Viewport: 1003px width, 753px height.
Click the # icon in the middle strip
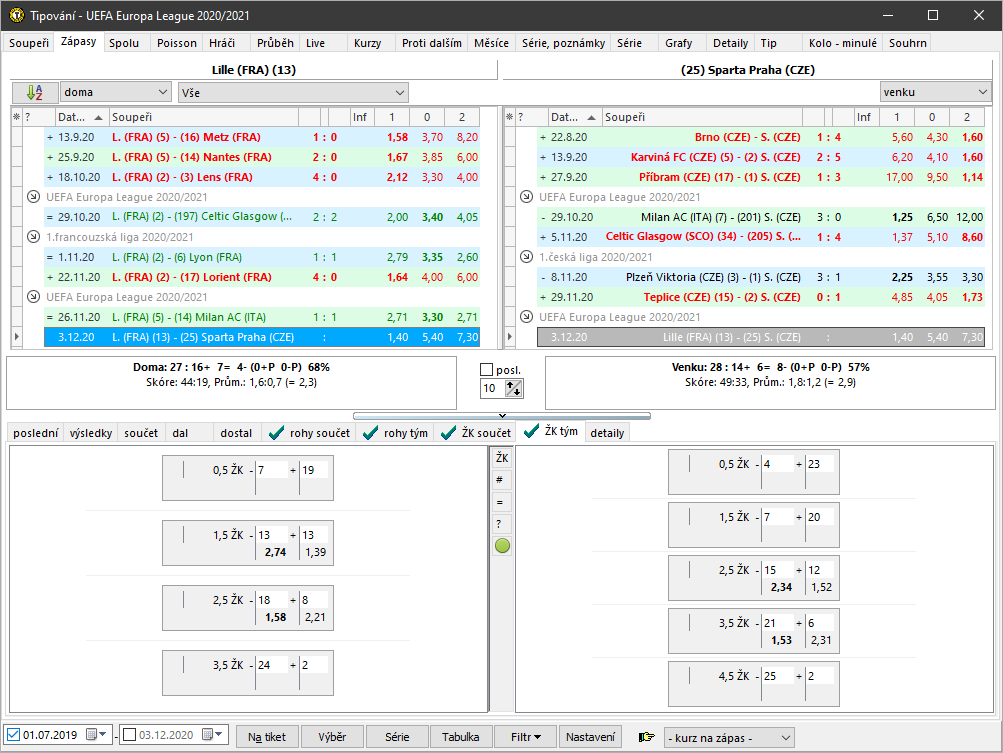tap(502, 480)
